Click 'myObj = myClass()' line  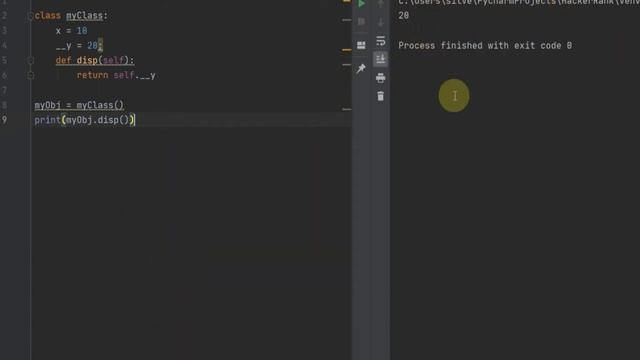[x=79, y=105]
